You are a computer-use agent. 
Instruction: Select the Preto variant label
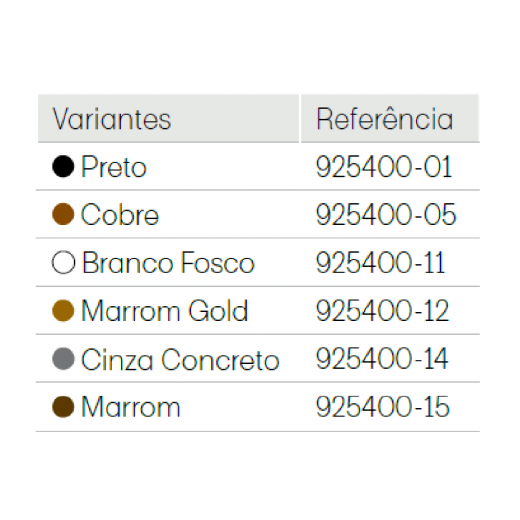click(114, 166)
